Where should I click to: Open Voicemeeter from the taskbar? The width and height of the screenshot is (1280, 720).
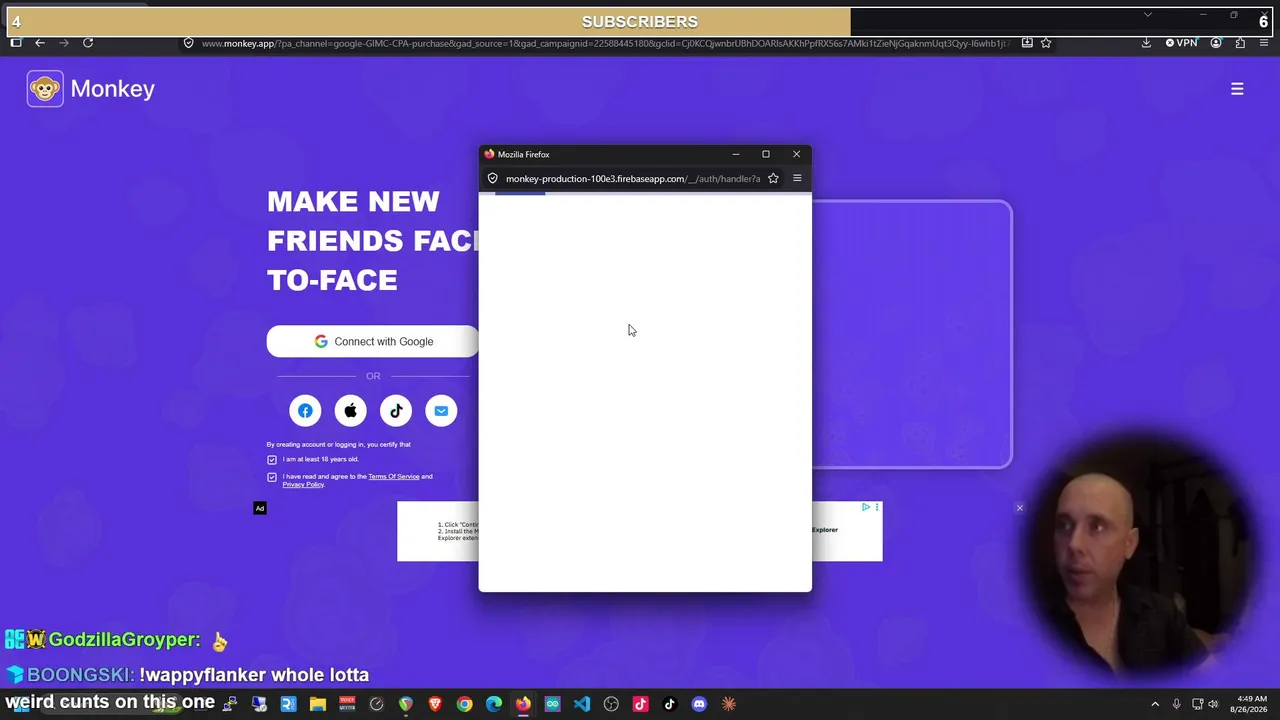[347, 704]
